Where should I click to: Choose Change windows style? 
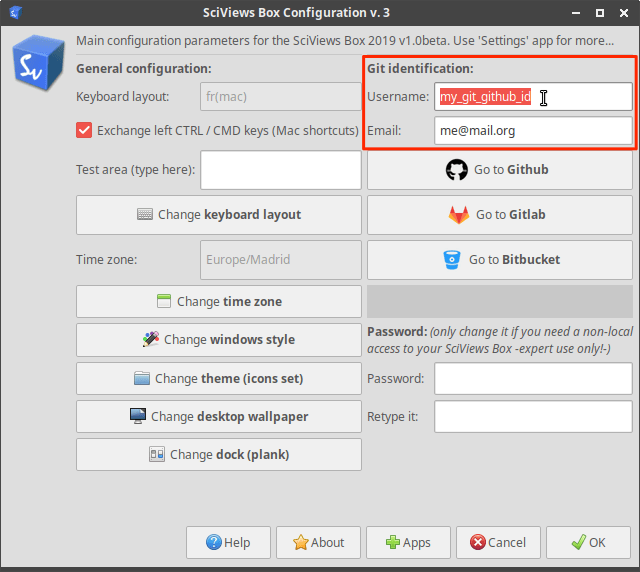pos(219,340)
